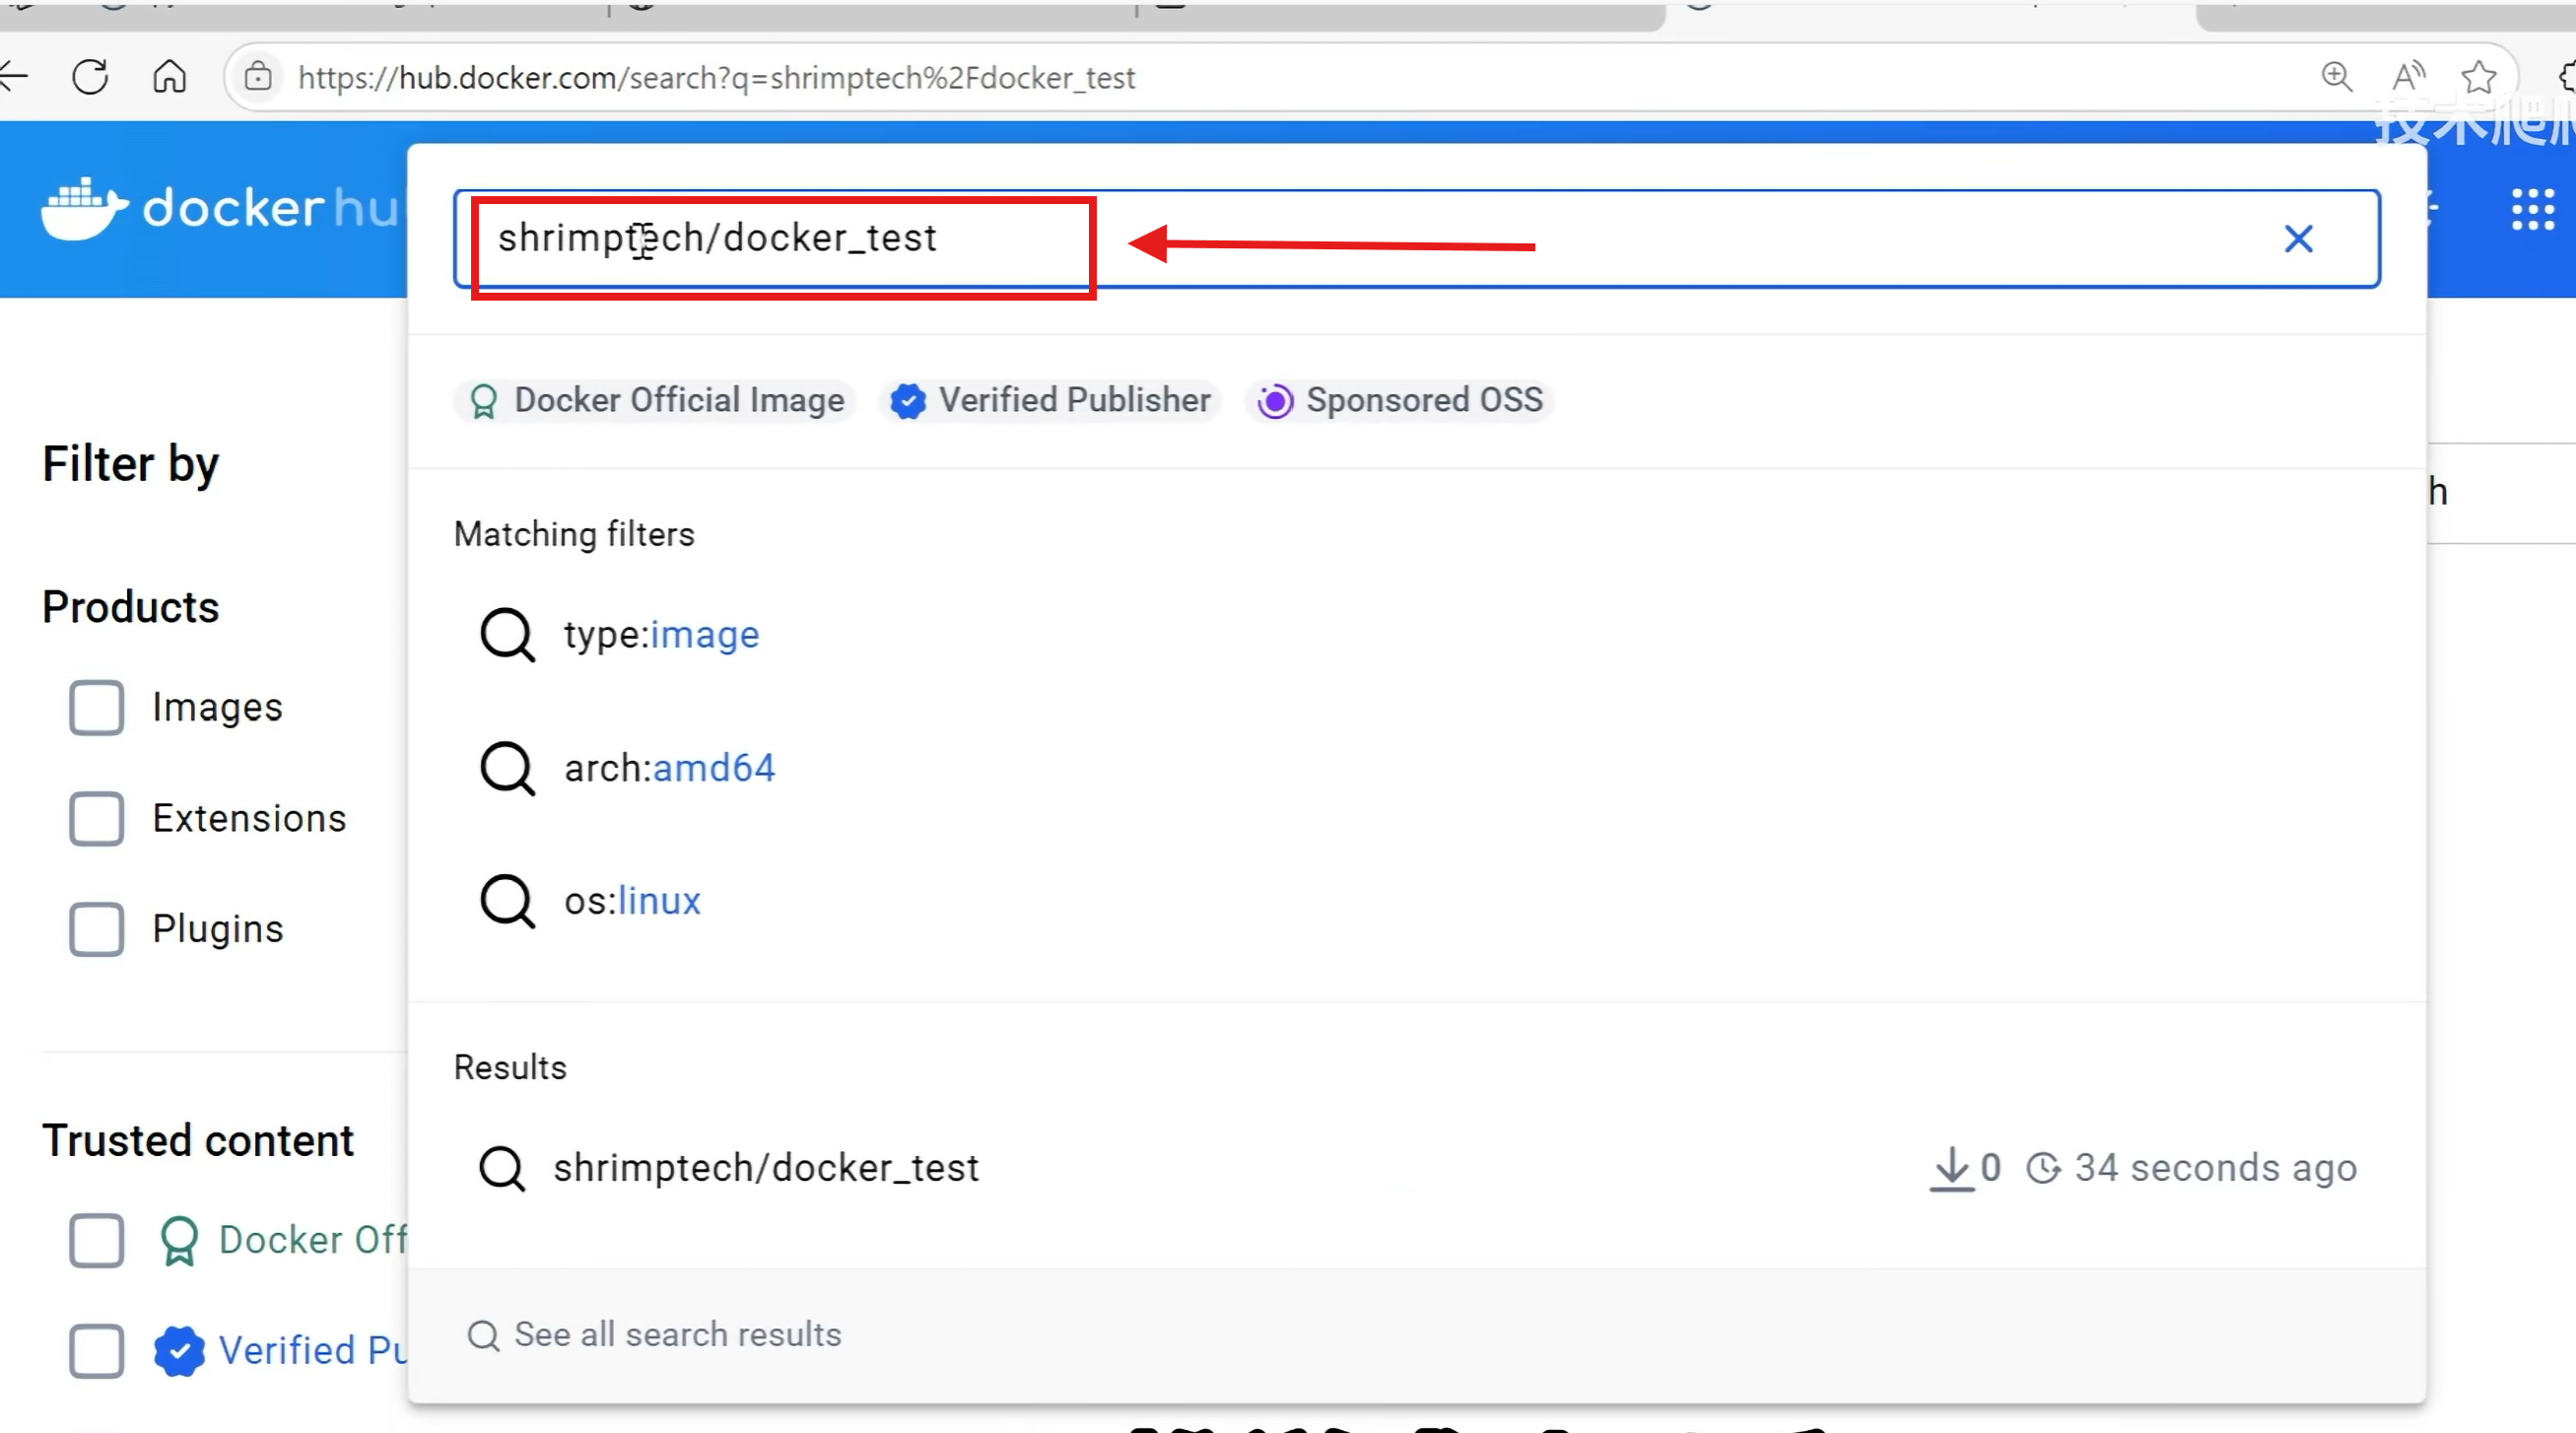This screenshot has width=2576, height=1433.
Task: Reload the page with refresh icon
Action: tap(90, 77)
